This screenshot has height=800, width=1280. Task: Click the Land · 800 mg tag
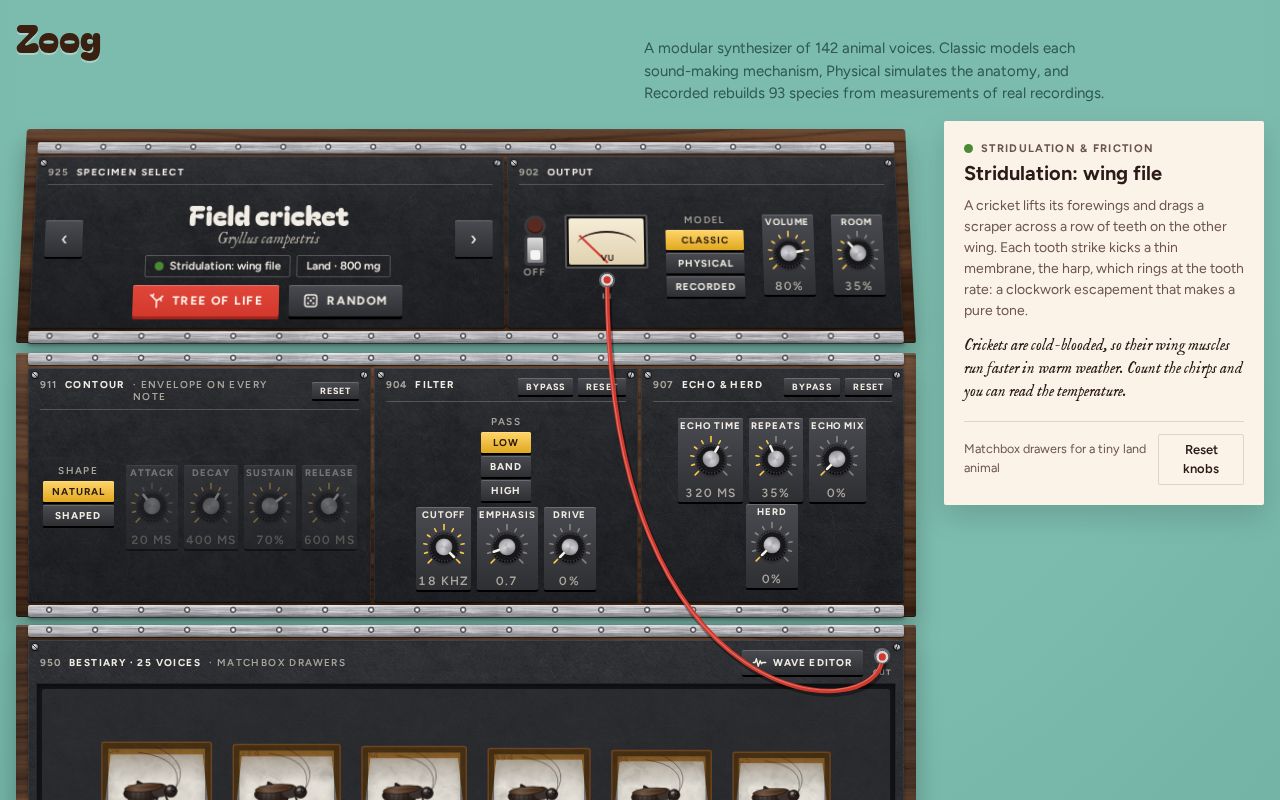[x=343, y=266]
